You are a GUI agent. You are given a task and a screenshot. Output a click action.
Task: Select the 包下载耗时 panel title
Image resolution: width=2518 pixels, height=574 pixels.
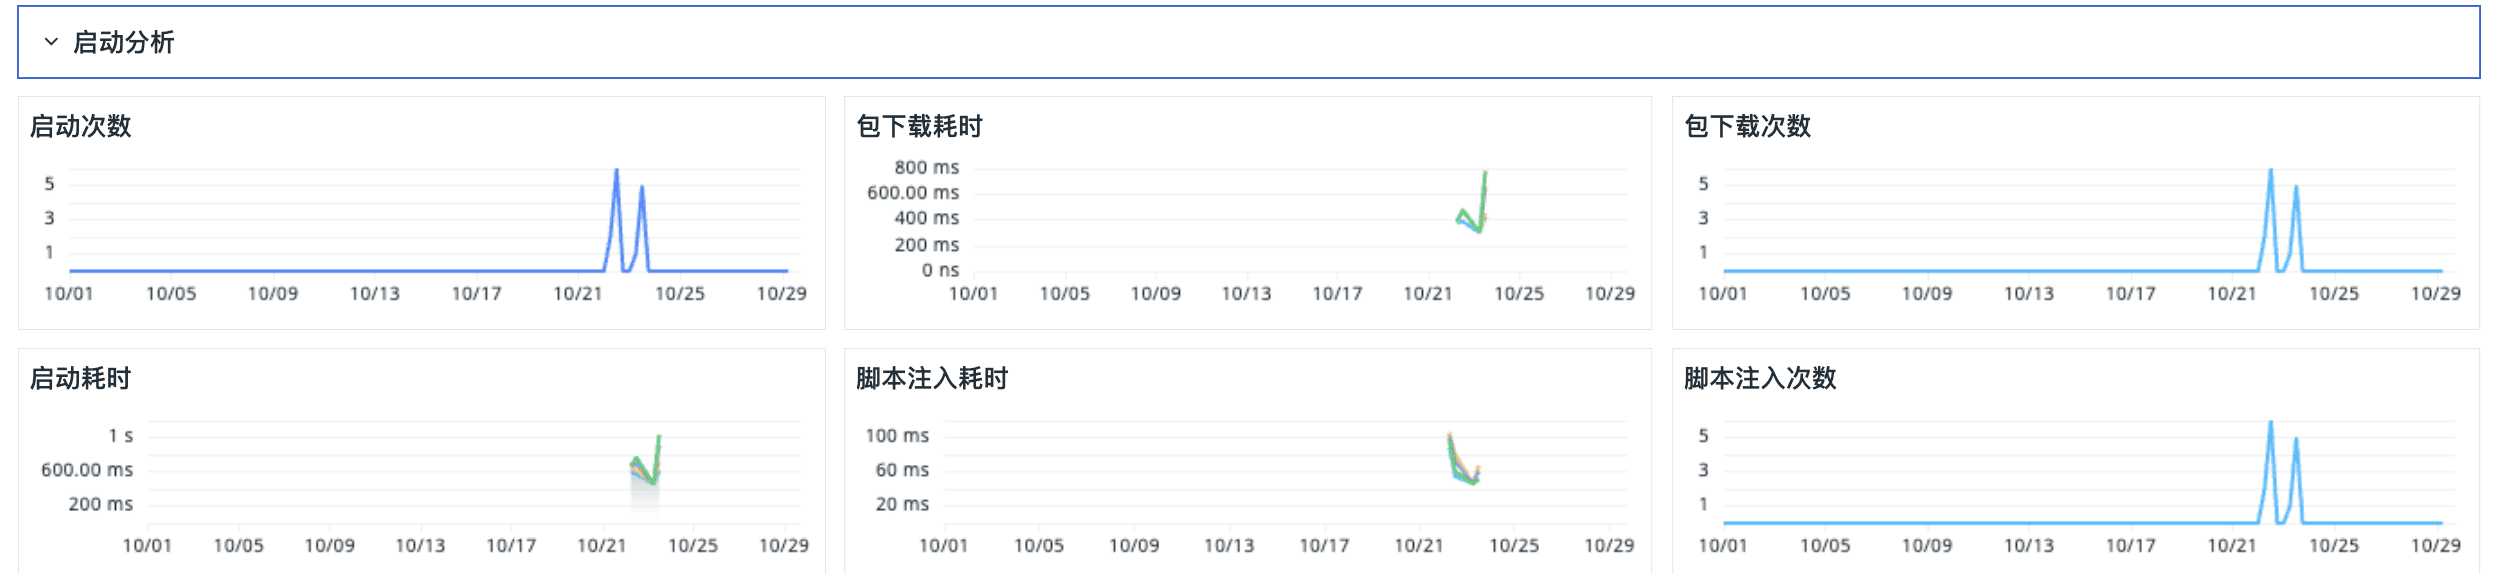point(919,126)
